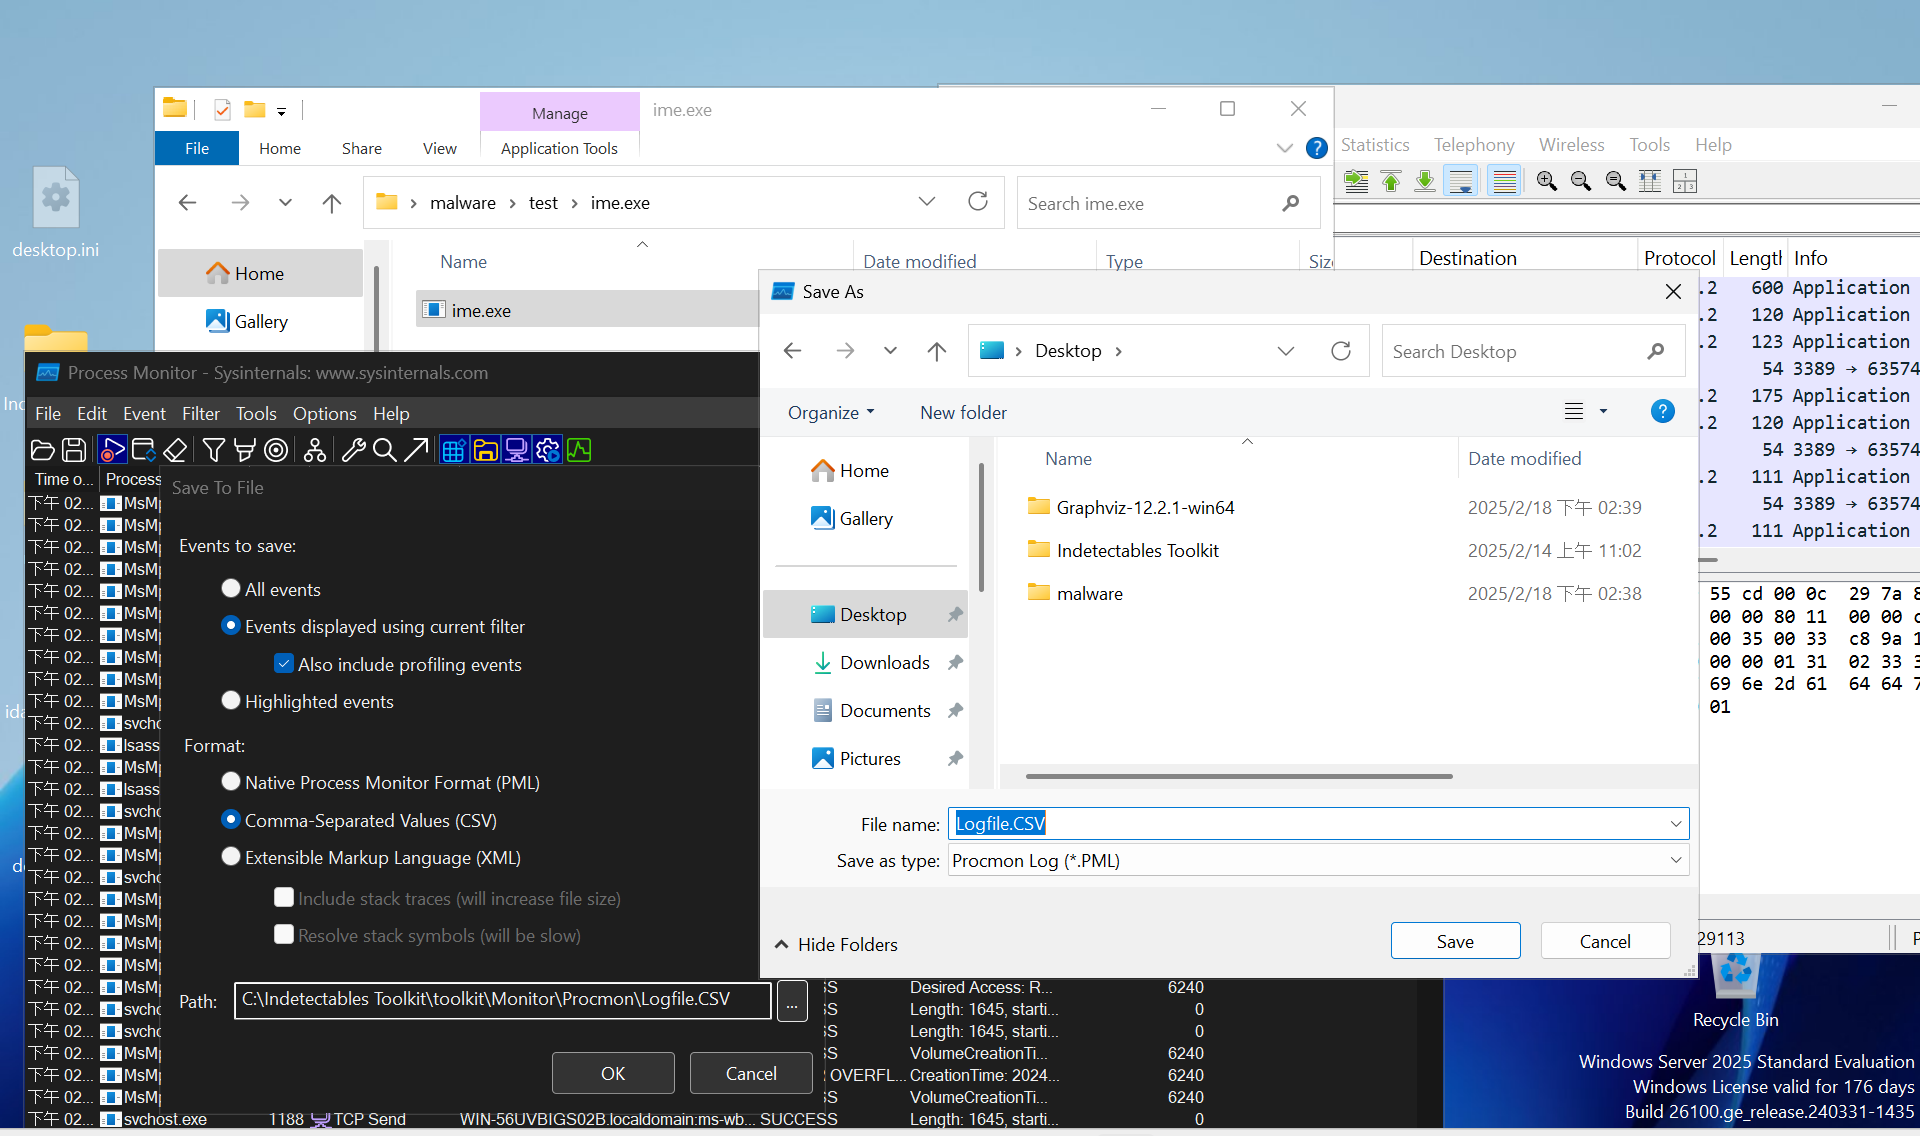Toggle Wireshark's colorize packet list icon
Screen dimensions: 1920x1136
(x=1504, y=181)
